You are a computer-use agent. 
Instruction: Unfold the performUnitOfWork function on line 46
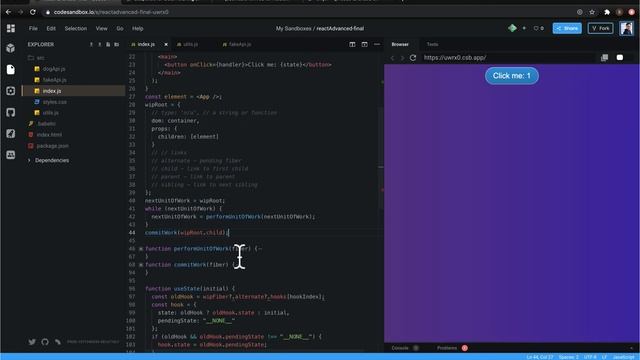click(x=141, y=249)
